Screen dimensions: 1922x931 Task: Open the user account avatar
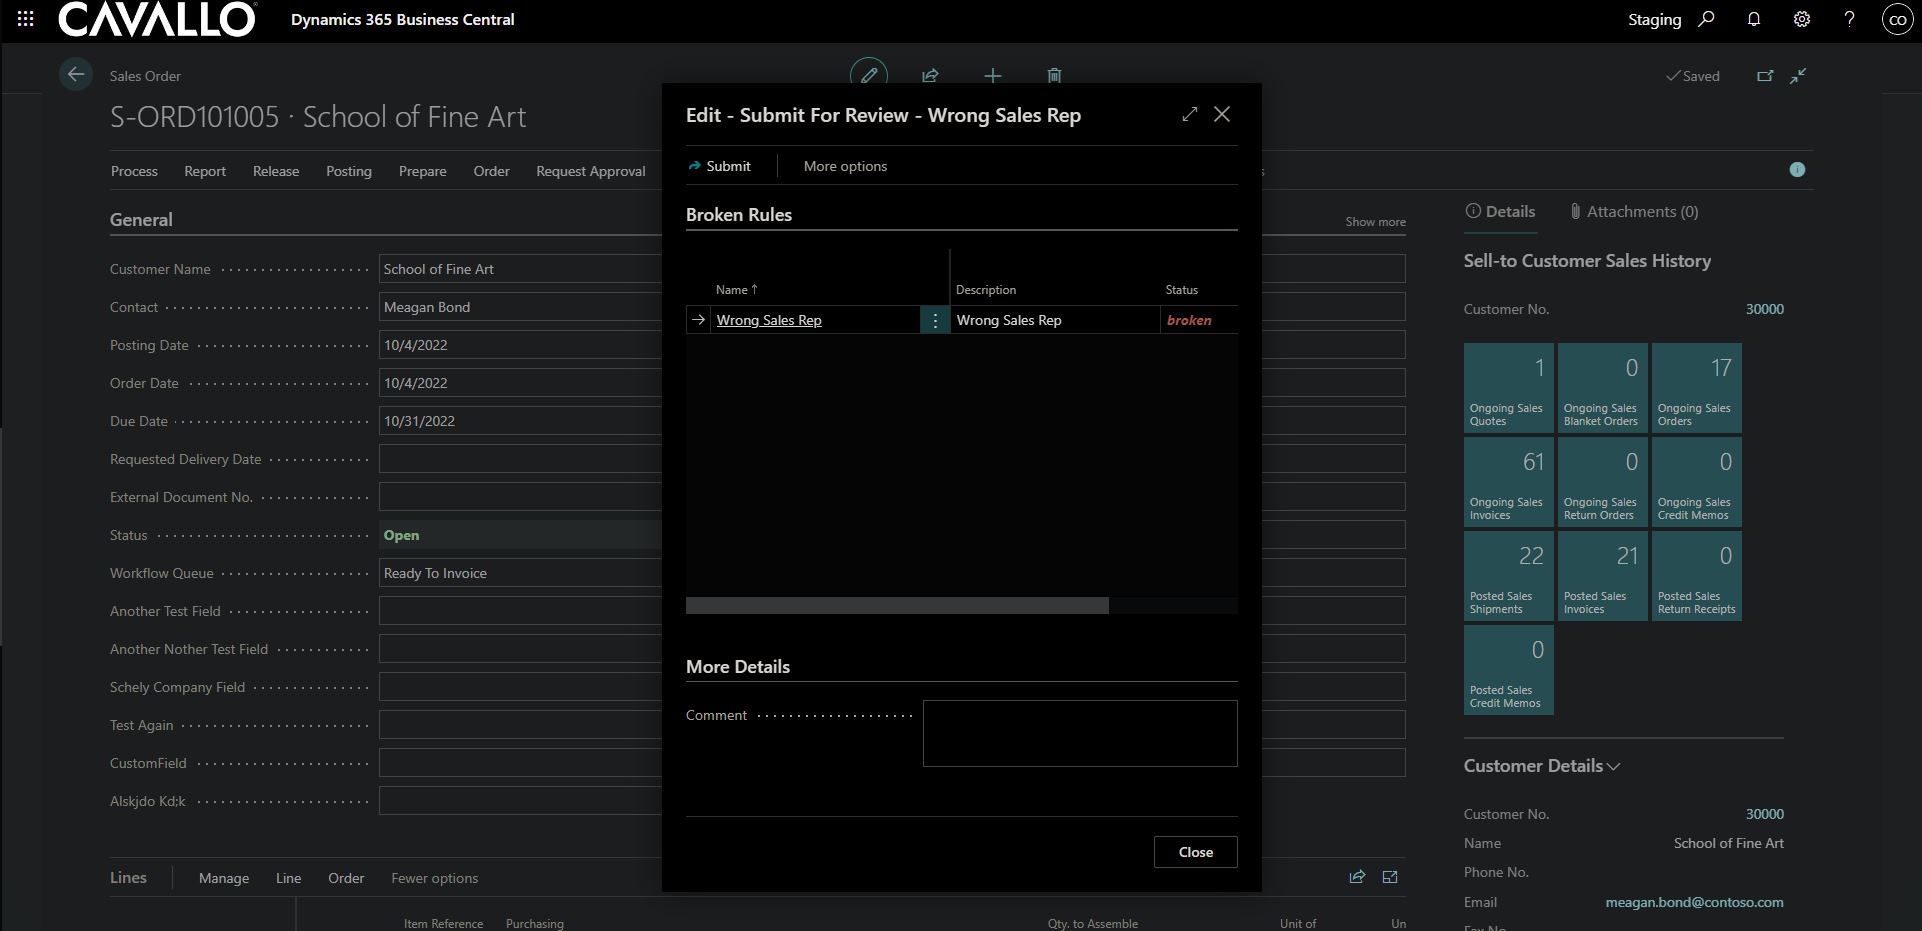pos(1897,19)
